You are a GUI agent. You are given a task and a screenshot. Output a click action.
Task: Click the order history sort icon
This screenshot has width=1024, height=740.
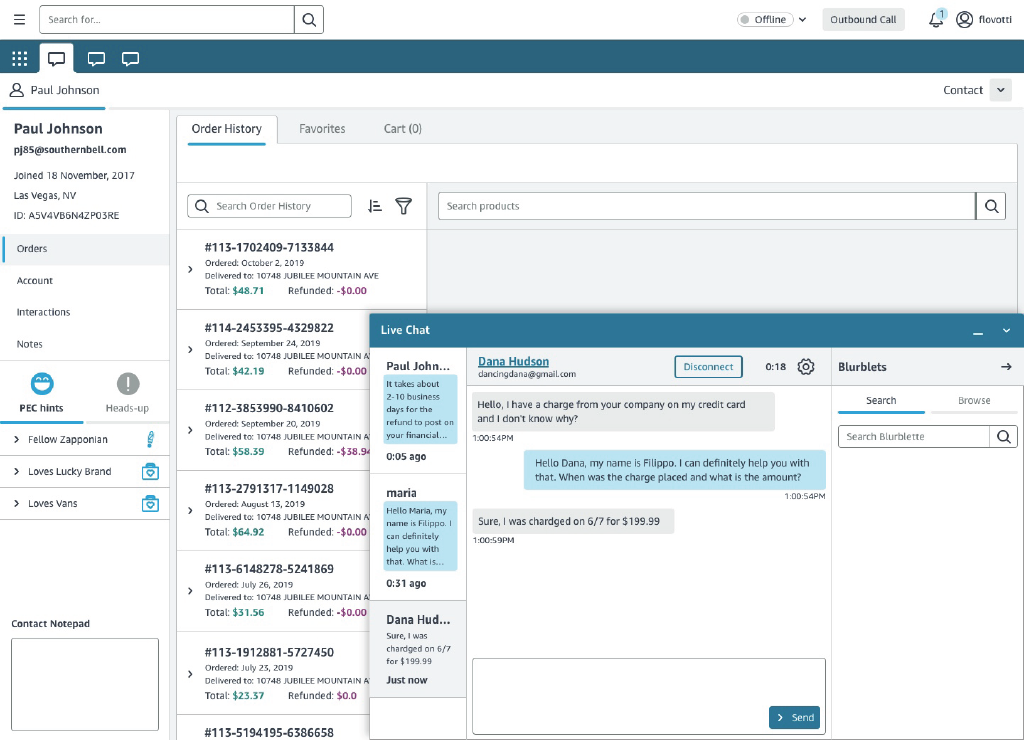click(x=375, y=206)
